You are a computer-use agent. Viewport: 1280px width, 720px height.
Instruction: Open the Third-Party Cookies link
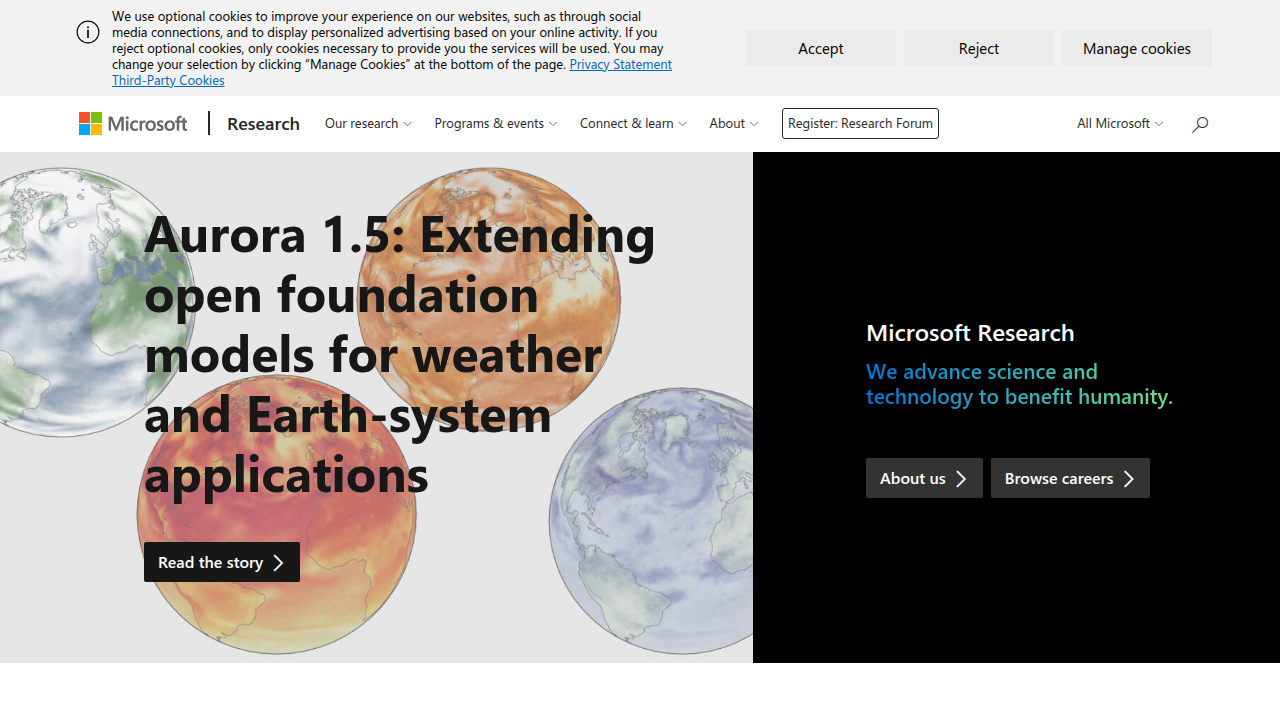pos(168,80)
